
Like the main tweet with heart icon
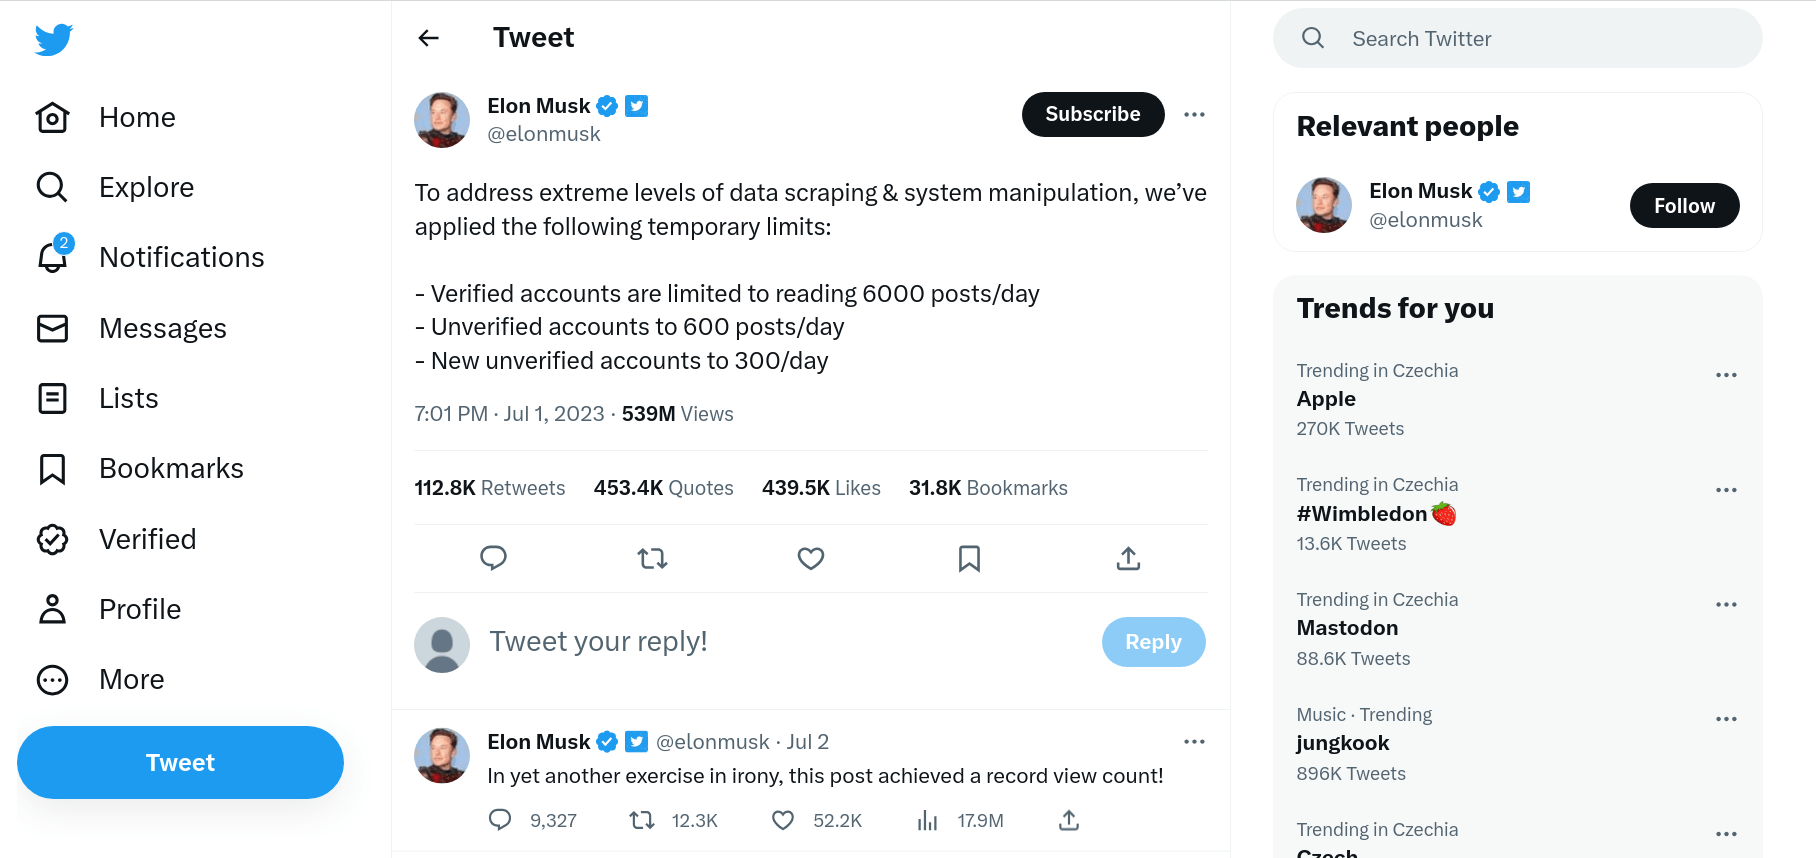(x=811, y=558)
